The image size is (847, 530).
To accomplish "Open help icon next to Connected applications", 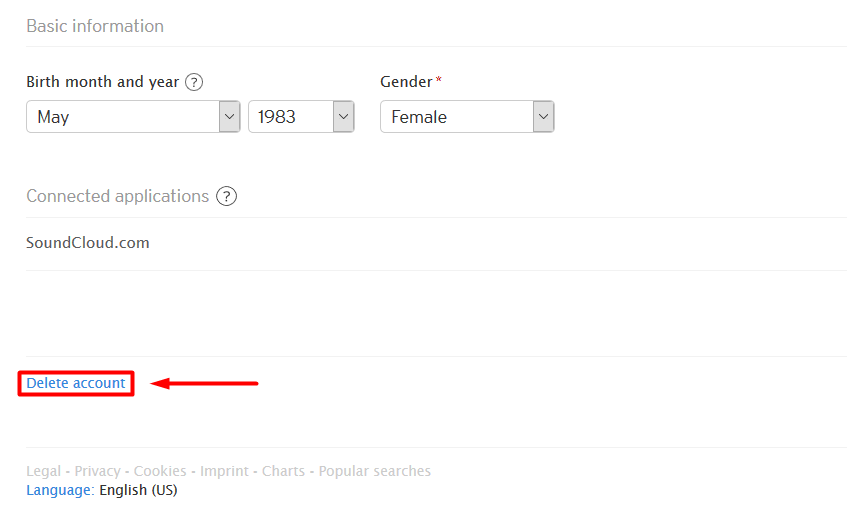I will pos(226,196).
